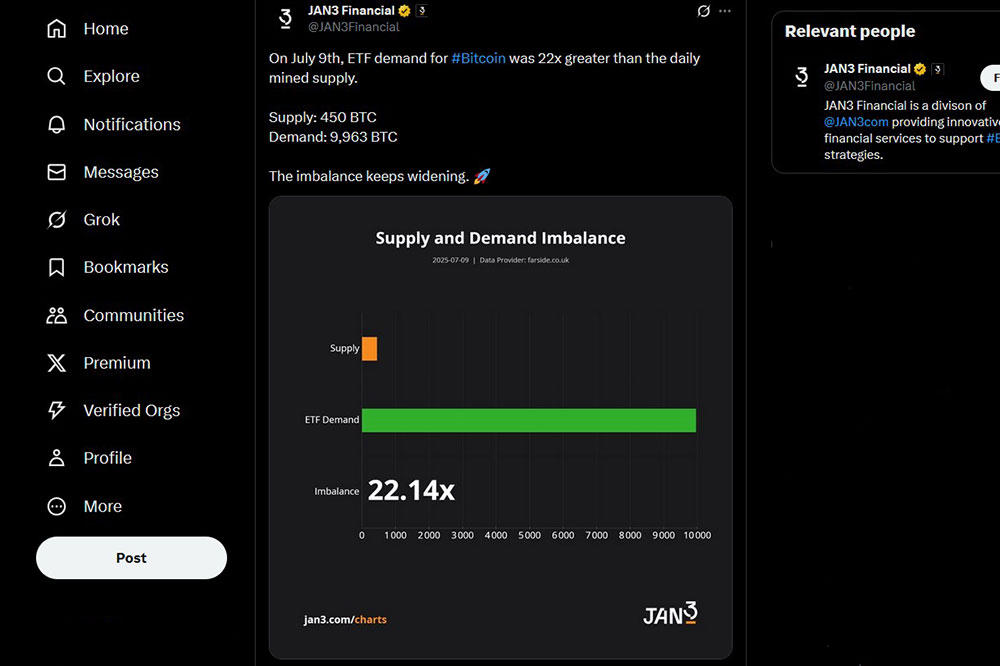Click the Home house icon
The image size is (1000, 666).
tap(56, 29)
